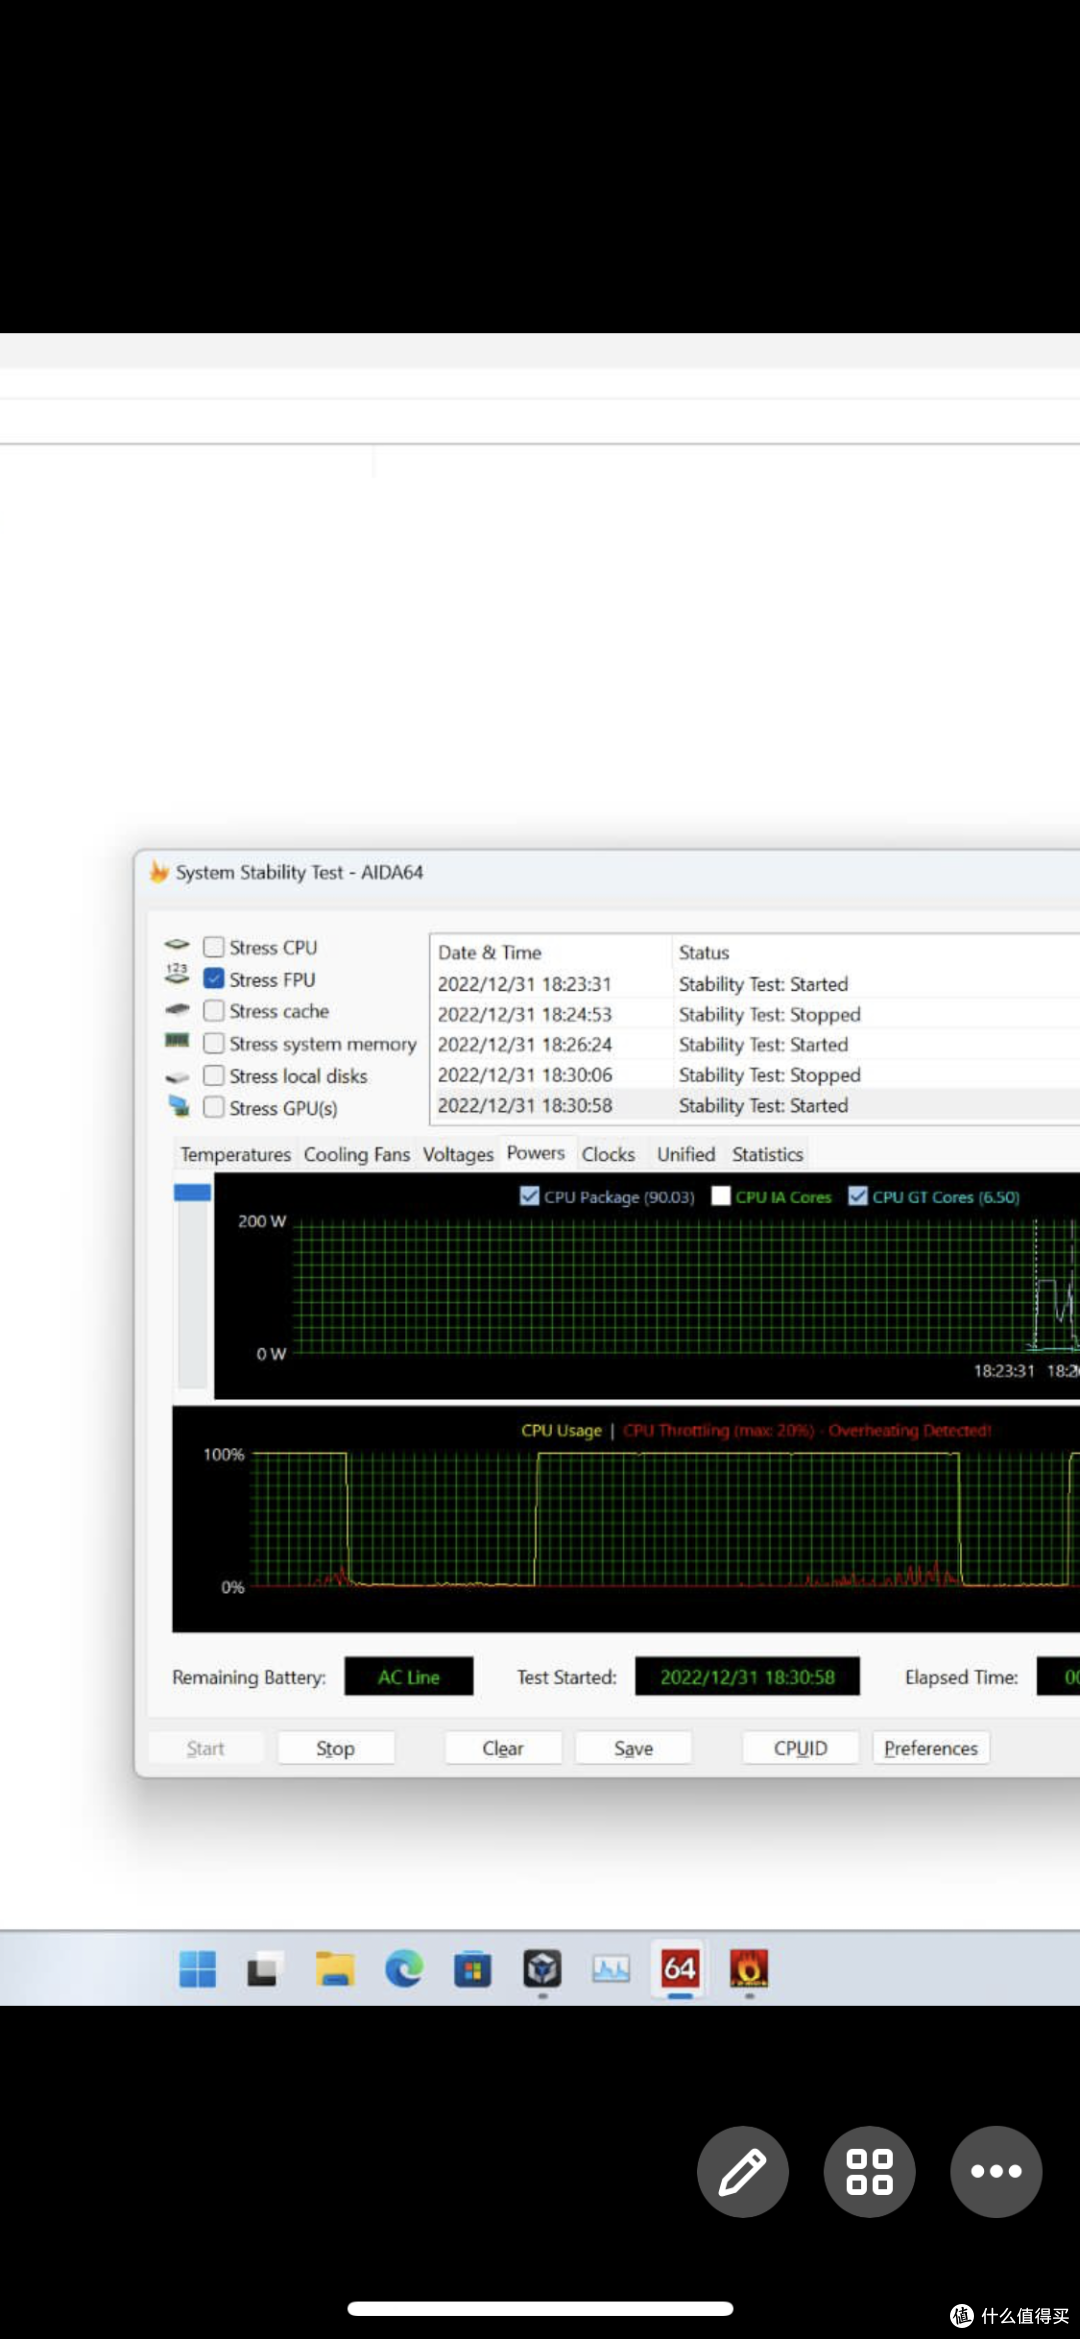
Task: Open Microsoft Store from taskbar
Action: (472, 1969)
